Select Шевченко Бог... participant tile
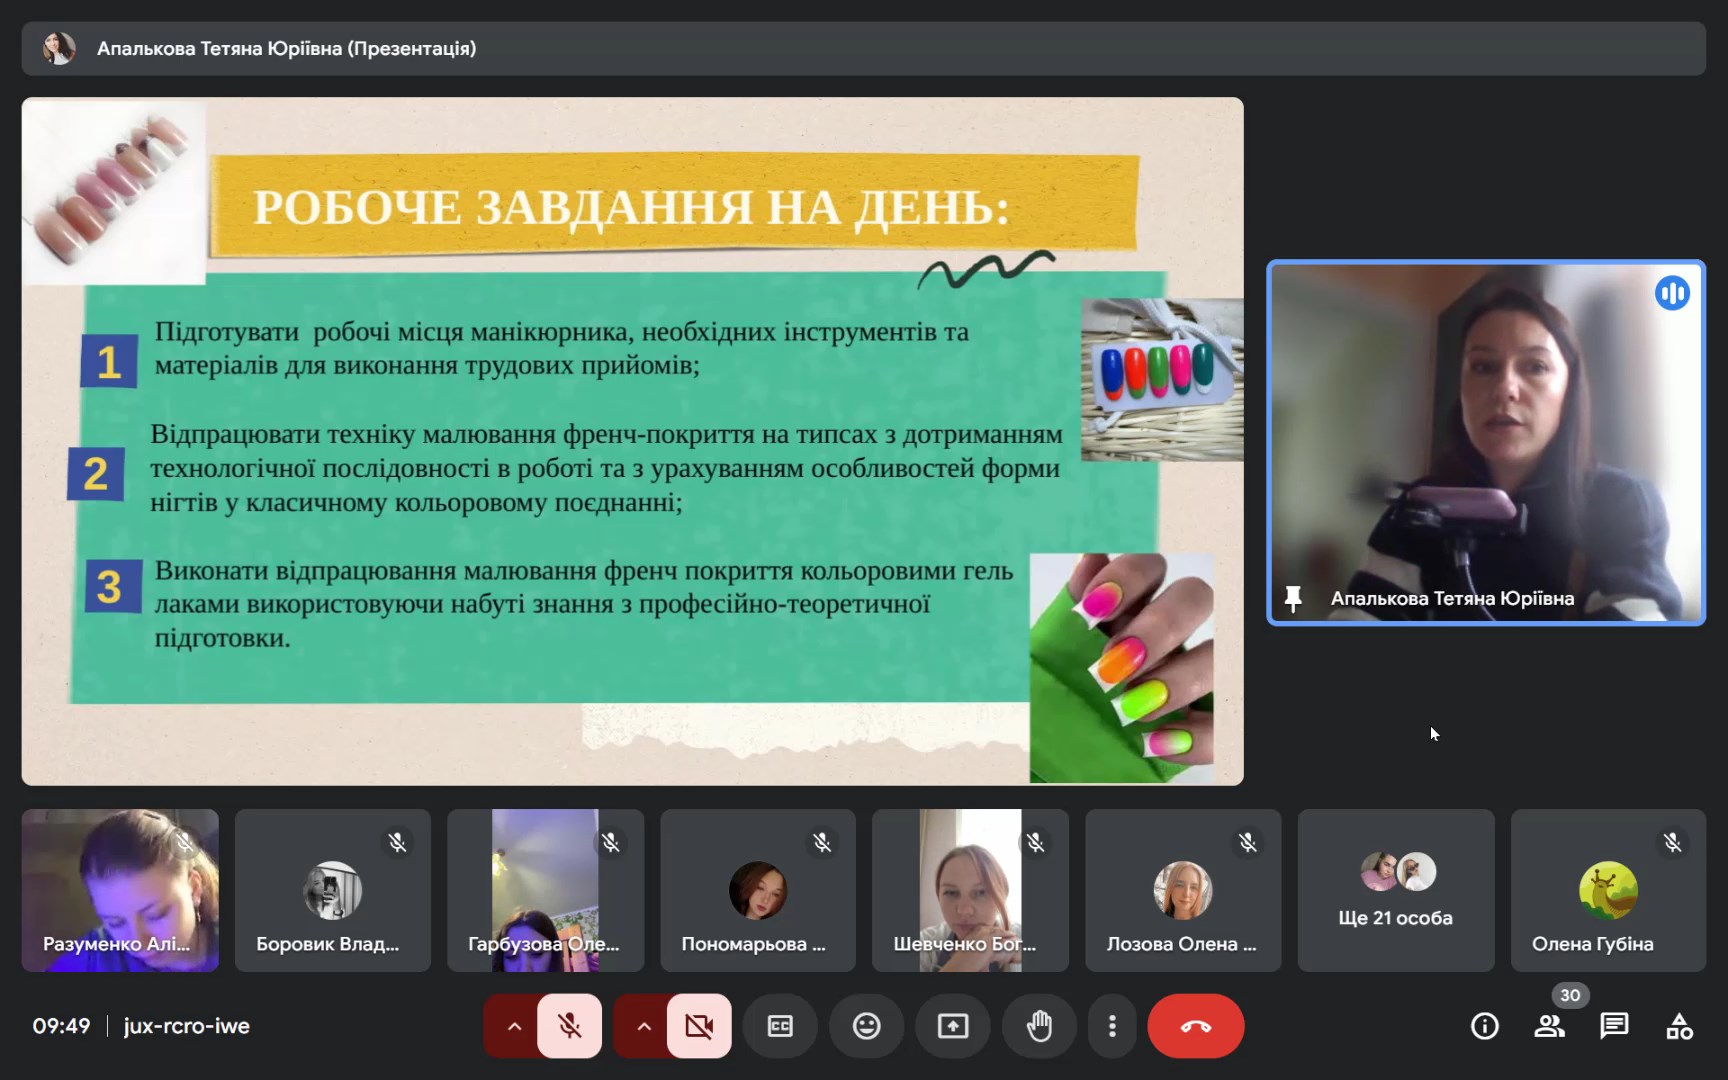1728x1080 pixels. (x=970, y=890)
